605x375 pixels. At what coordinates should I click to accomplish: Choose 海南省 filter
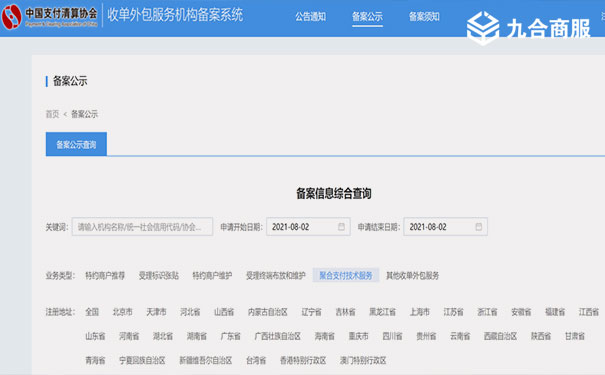tap(324, 336)
